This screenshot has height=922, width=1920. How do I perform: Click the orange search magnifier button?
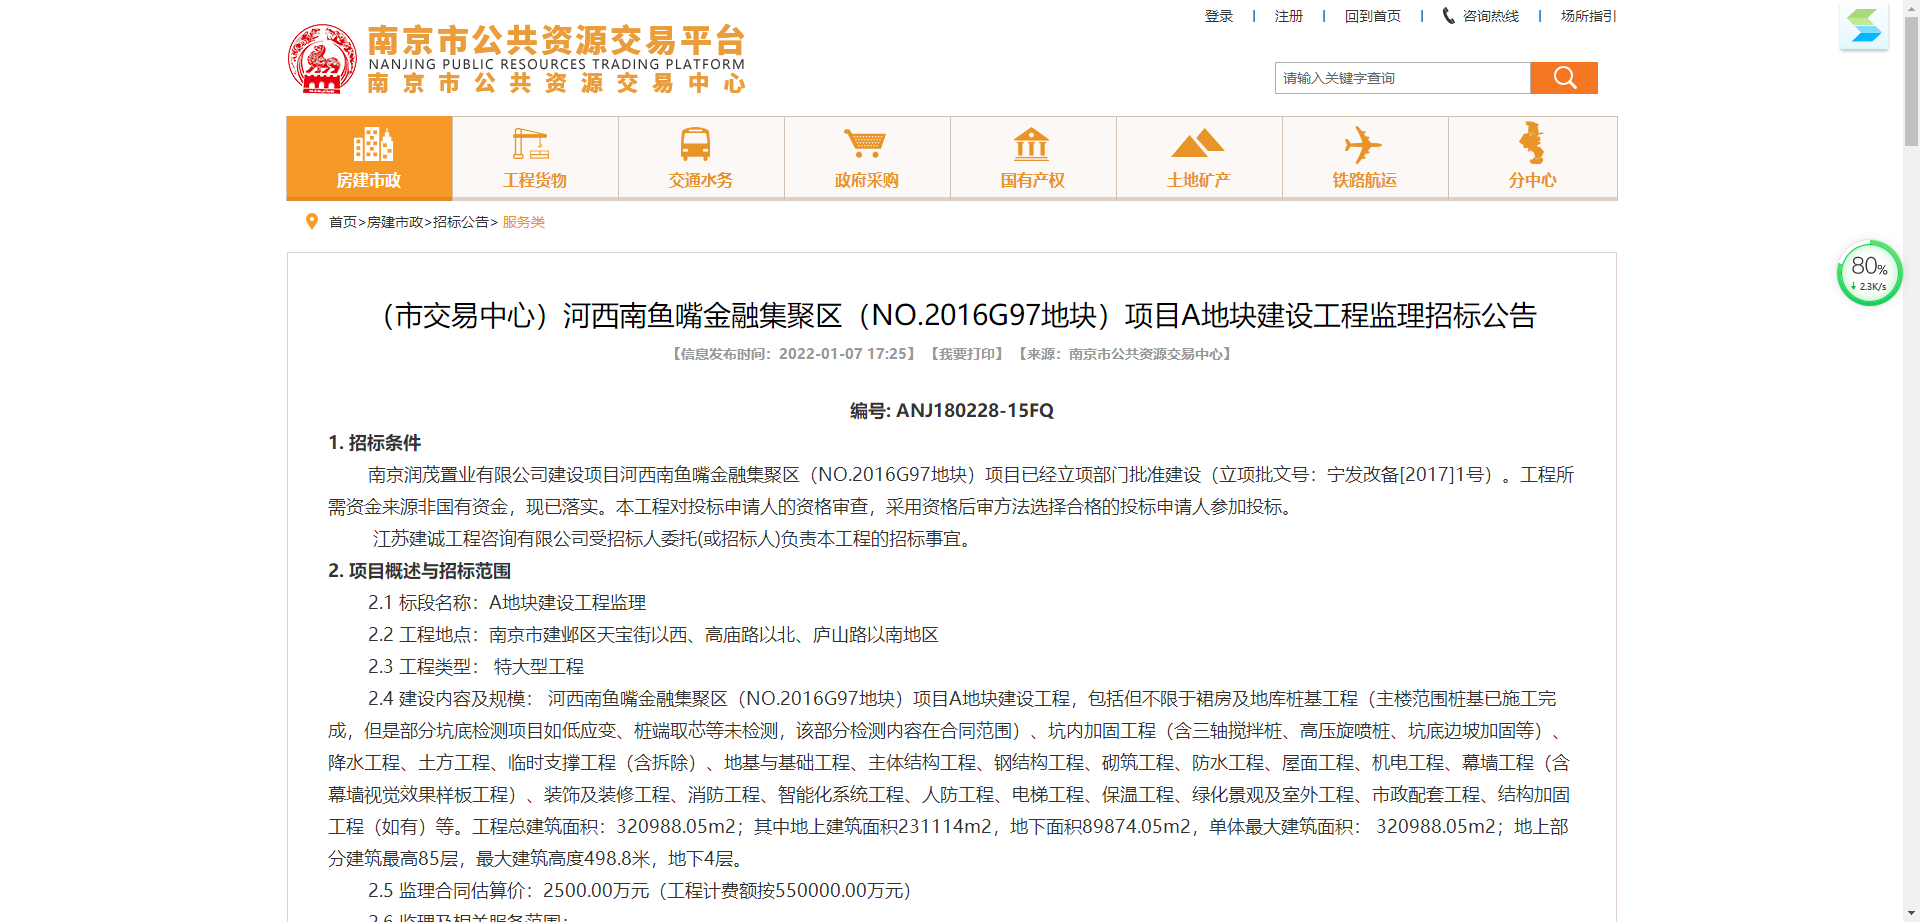click(1564, 78)
